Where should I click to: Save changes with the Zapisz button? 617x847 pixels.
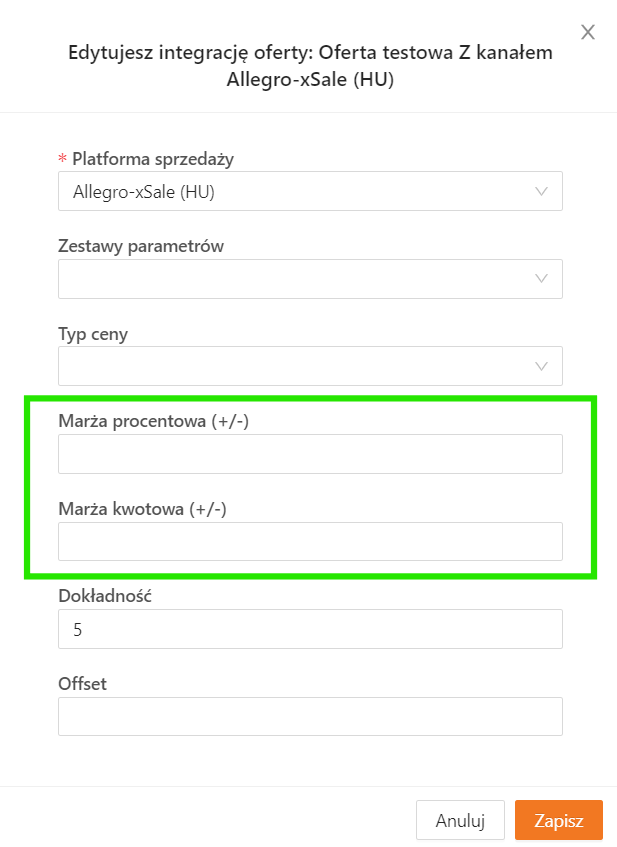click(x=558, y=820)
